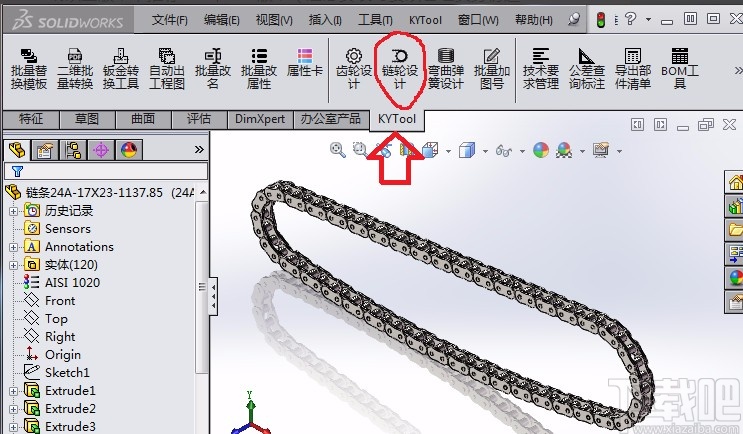
Task: Open the 编辑(E) menu
Action: pos(221,20)
